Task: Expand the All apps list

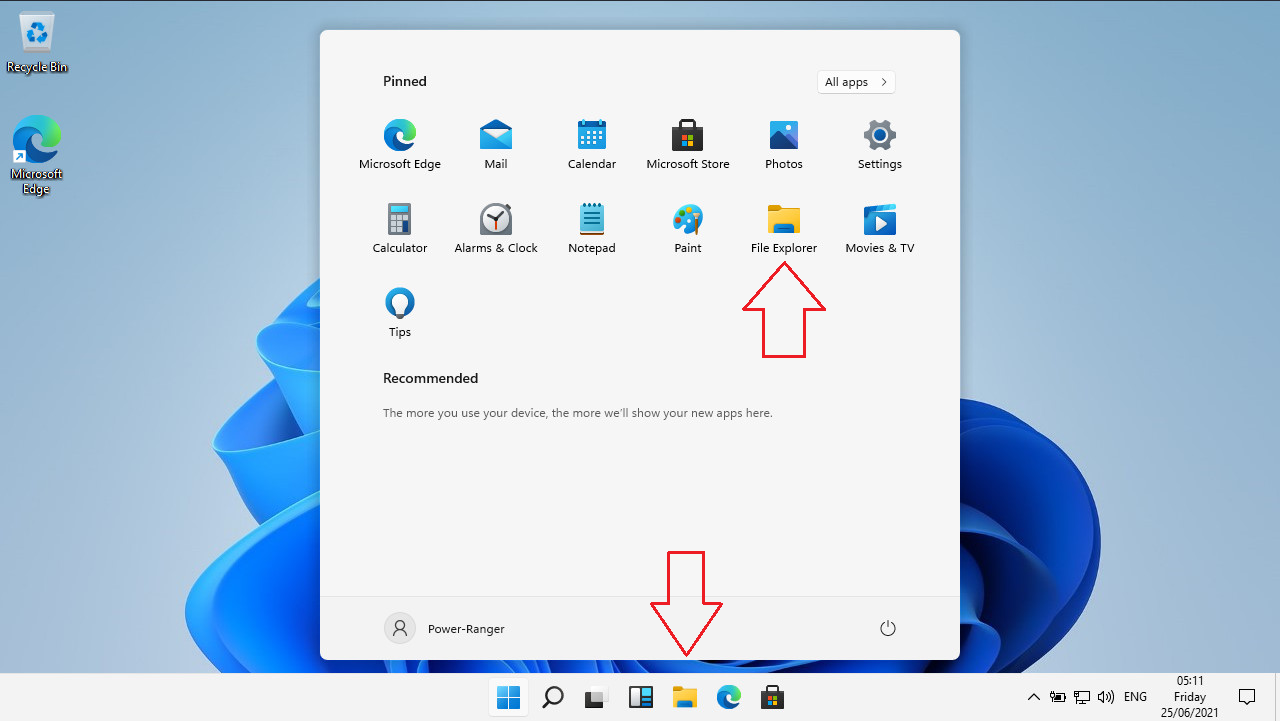Action: coord(856,82)
